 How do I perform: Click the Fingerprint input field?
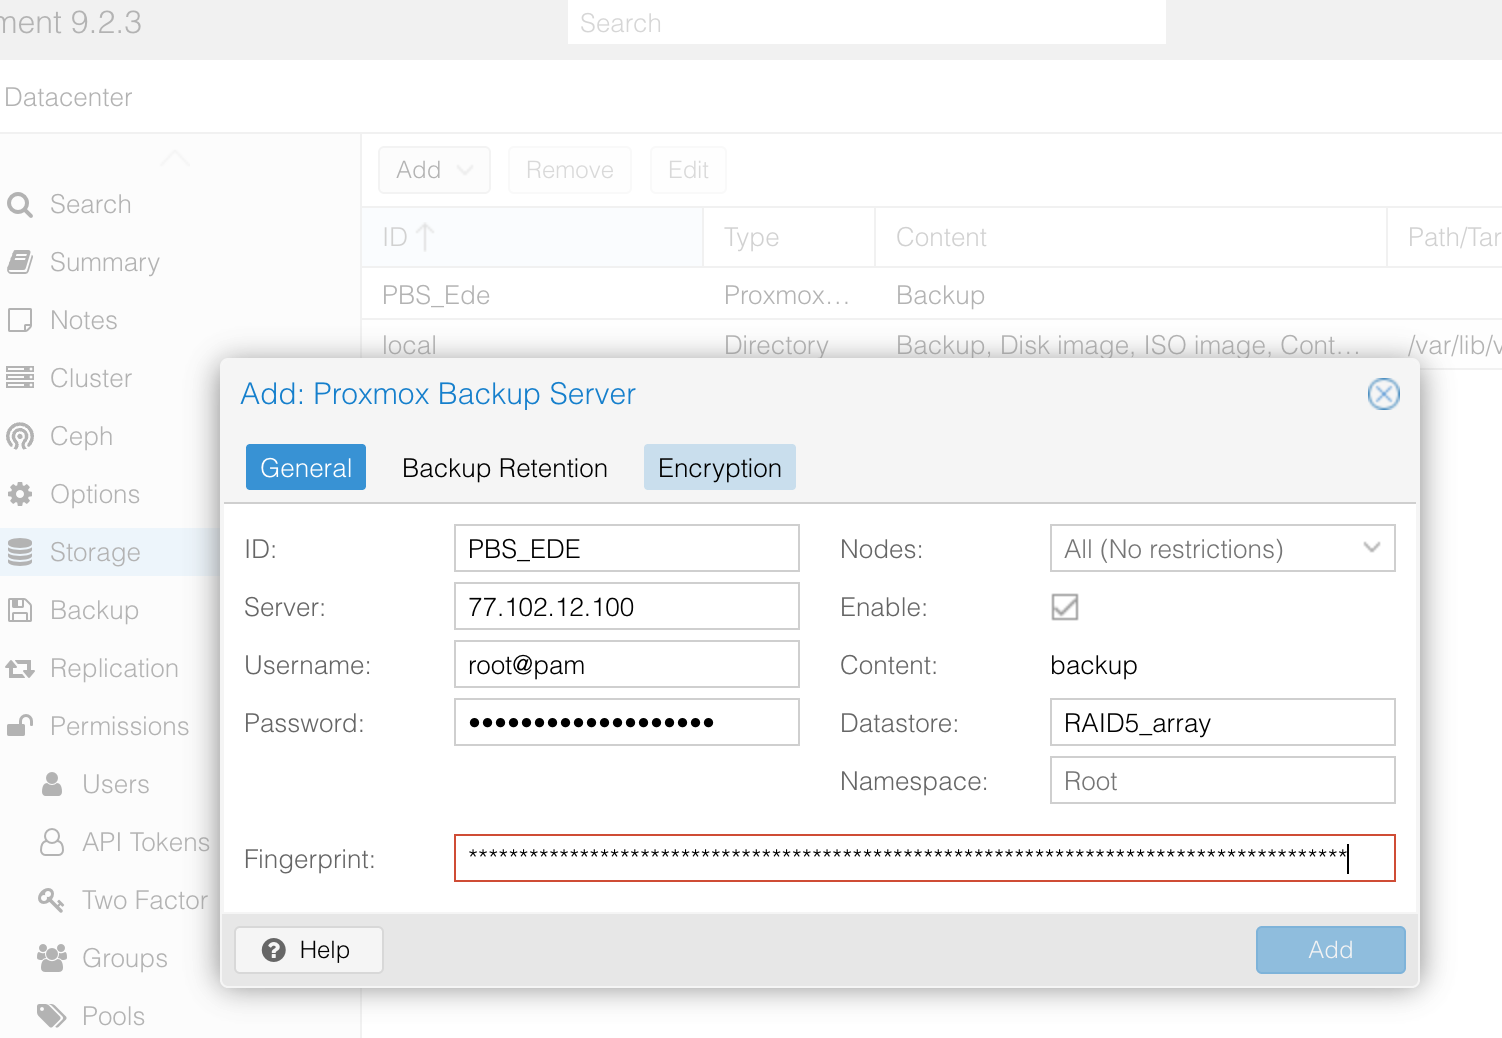click(x=925, y=859)
